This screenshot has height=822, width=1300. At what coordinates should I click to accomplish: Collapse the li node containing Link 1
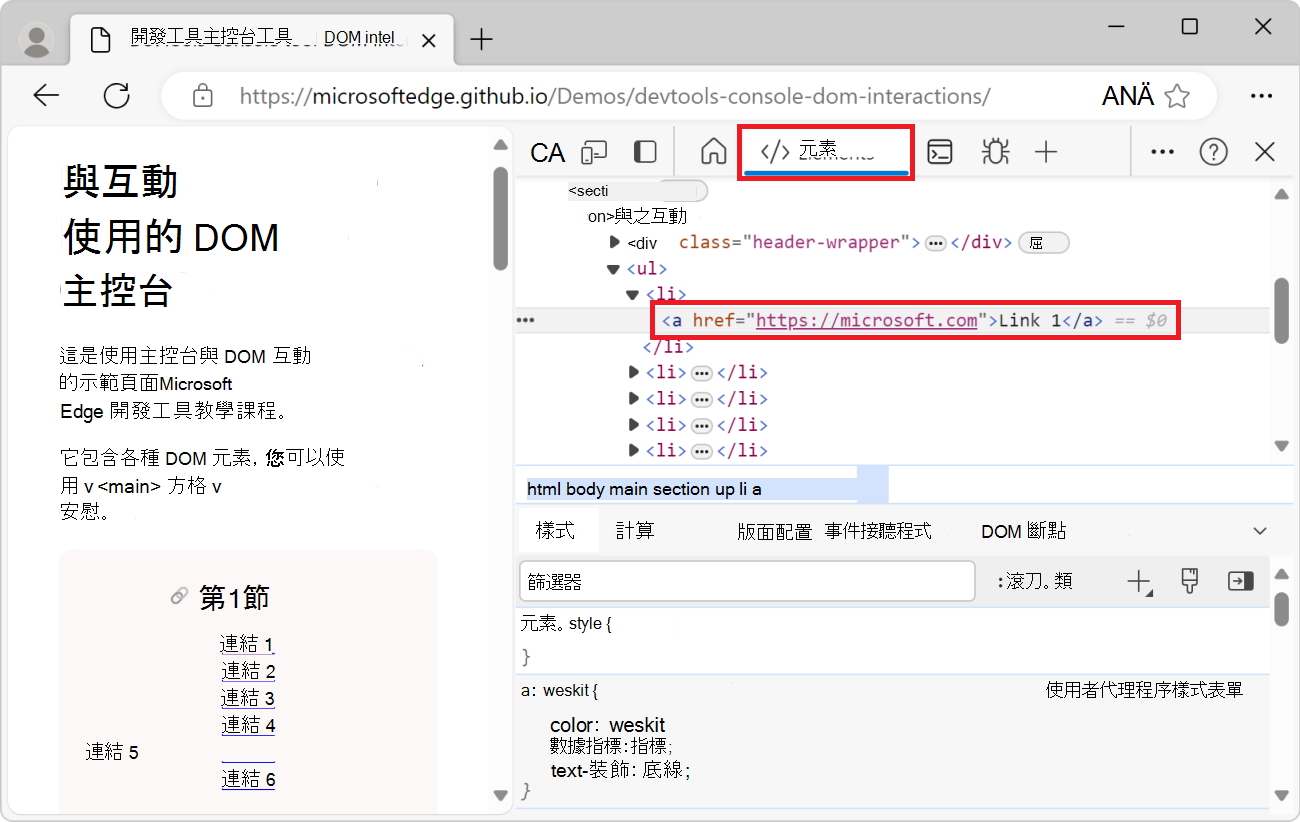[x=632, y=293]
